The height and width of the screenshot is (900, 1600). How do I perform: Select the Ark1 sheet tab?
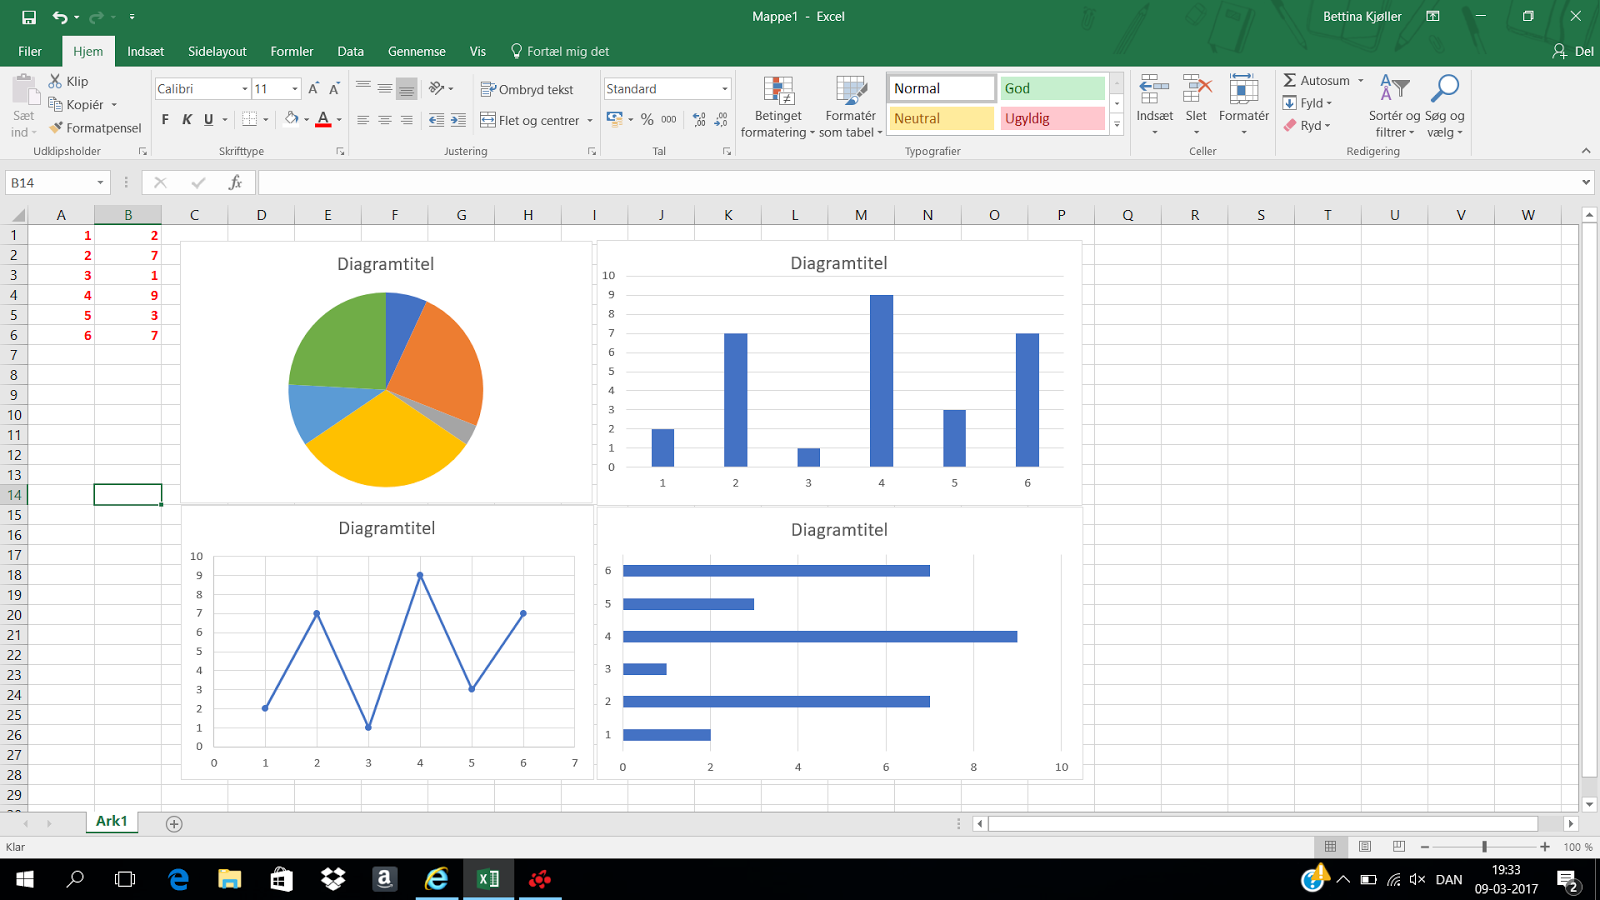pos(111,821)
